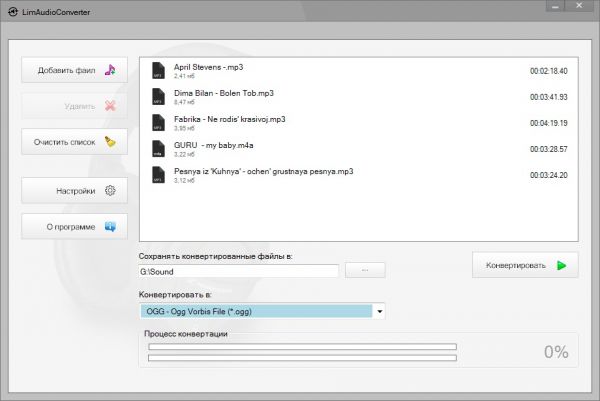The image size is (600, 401).
Task: Select Pesnya iz 'Kuhnya' file row
Action: coord(359,175)
